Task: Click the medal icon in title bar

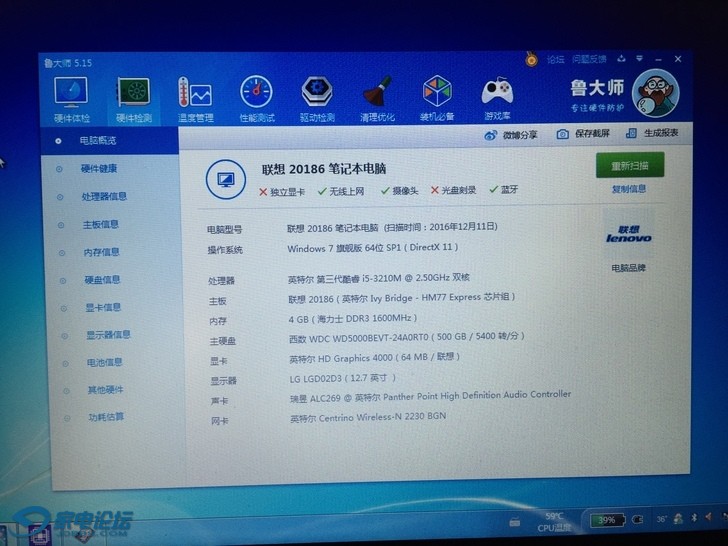Action: click(x=532, y=59)
